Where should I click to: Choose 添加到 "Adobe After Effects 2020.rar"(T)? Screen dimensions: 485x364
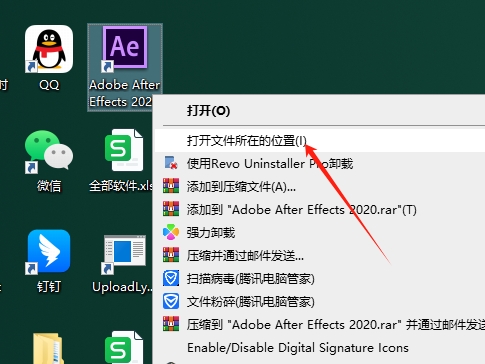tap(320, 210)
